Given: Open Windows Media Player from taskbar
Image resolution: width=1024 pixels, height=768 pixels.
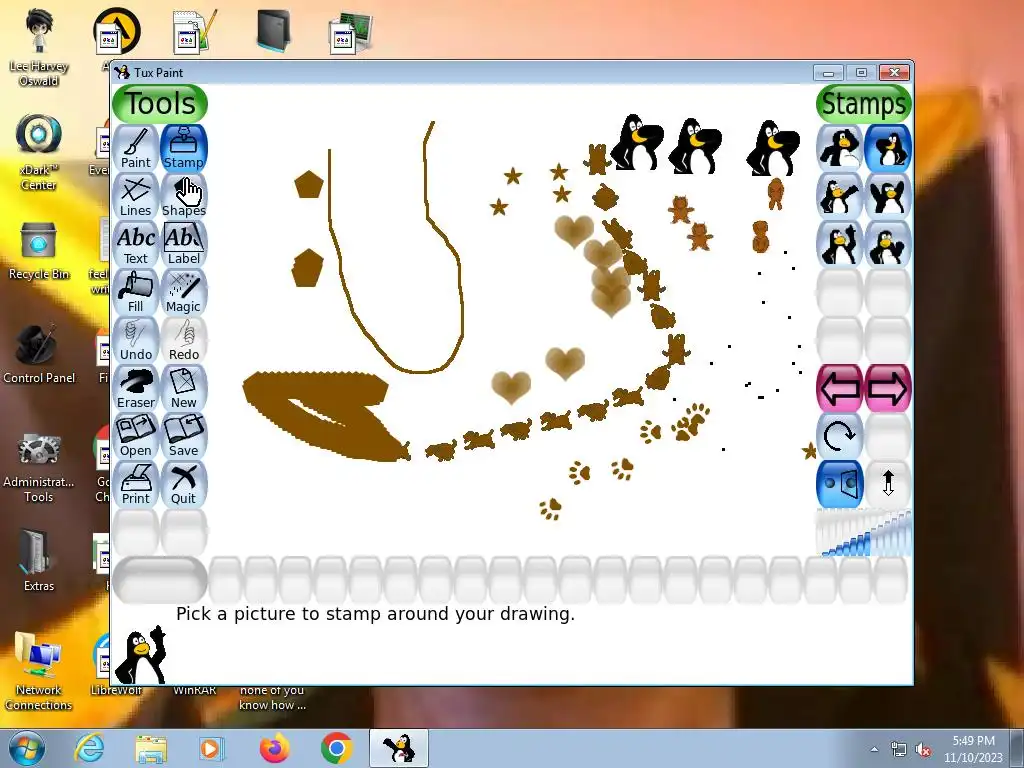Looking at the screenshot, I should tap(212, 748).
